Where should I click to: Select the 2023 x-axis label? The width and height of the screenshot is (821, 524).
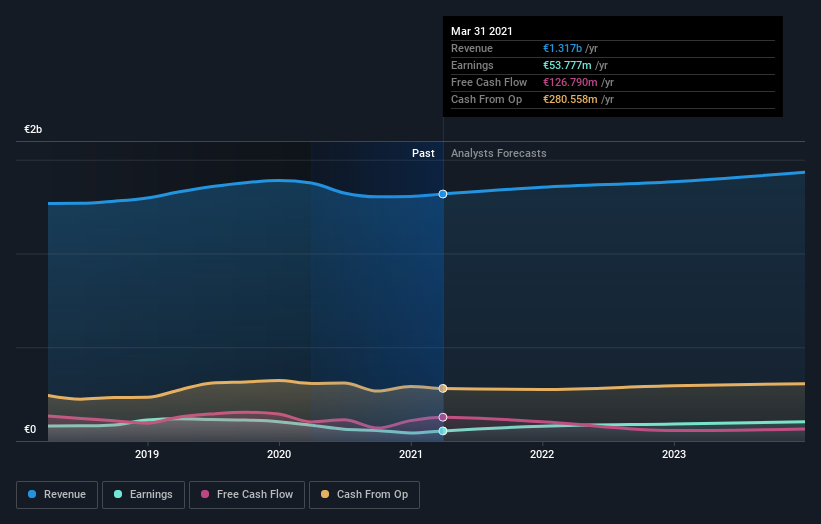(x=674, y=454)
